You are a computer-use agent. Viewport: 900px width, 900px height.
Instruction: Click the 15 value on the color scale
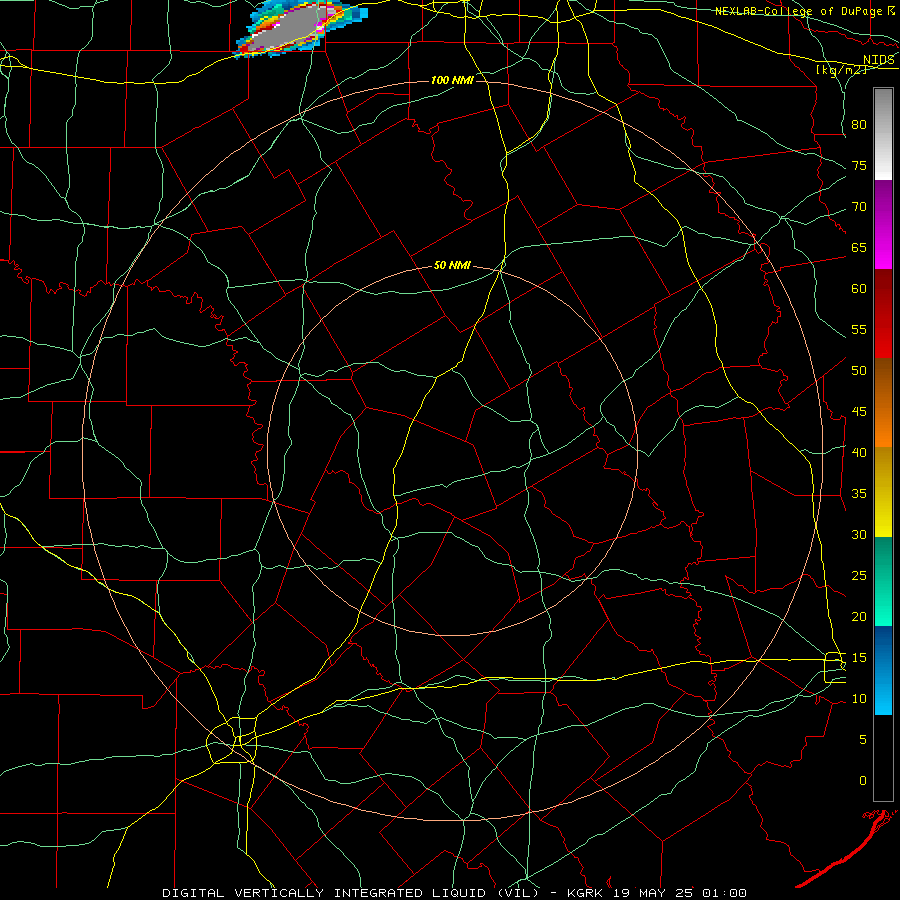[859, 658]
